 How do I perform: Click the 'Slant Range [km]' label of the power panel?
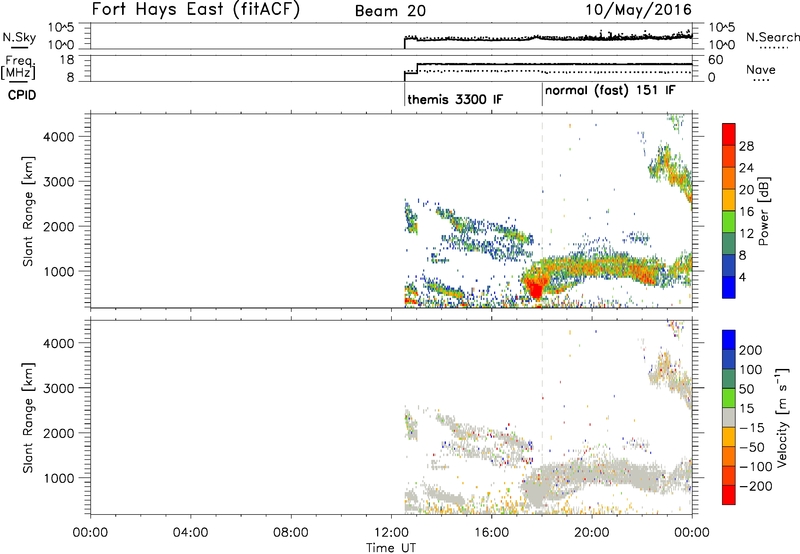[28, 211]
